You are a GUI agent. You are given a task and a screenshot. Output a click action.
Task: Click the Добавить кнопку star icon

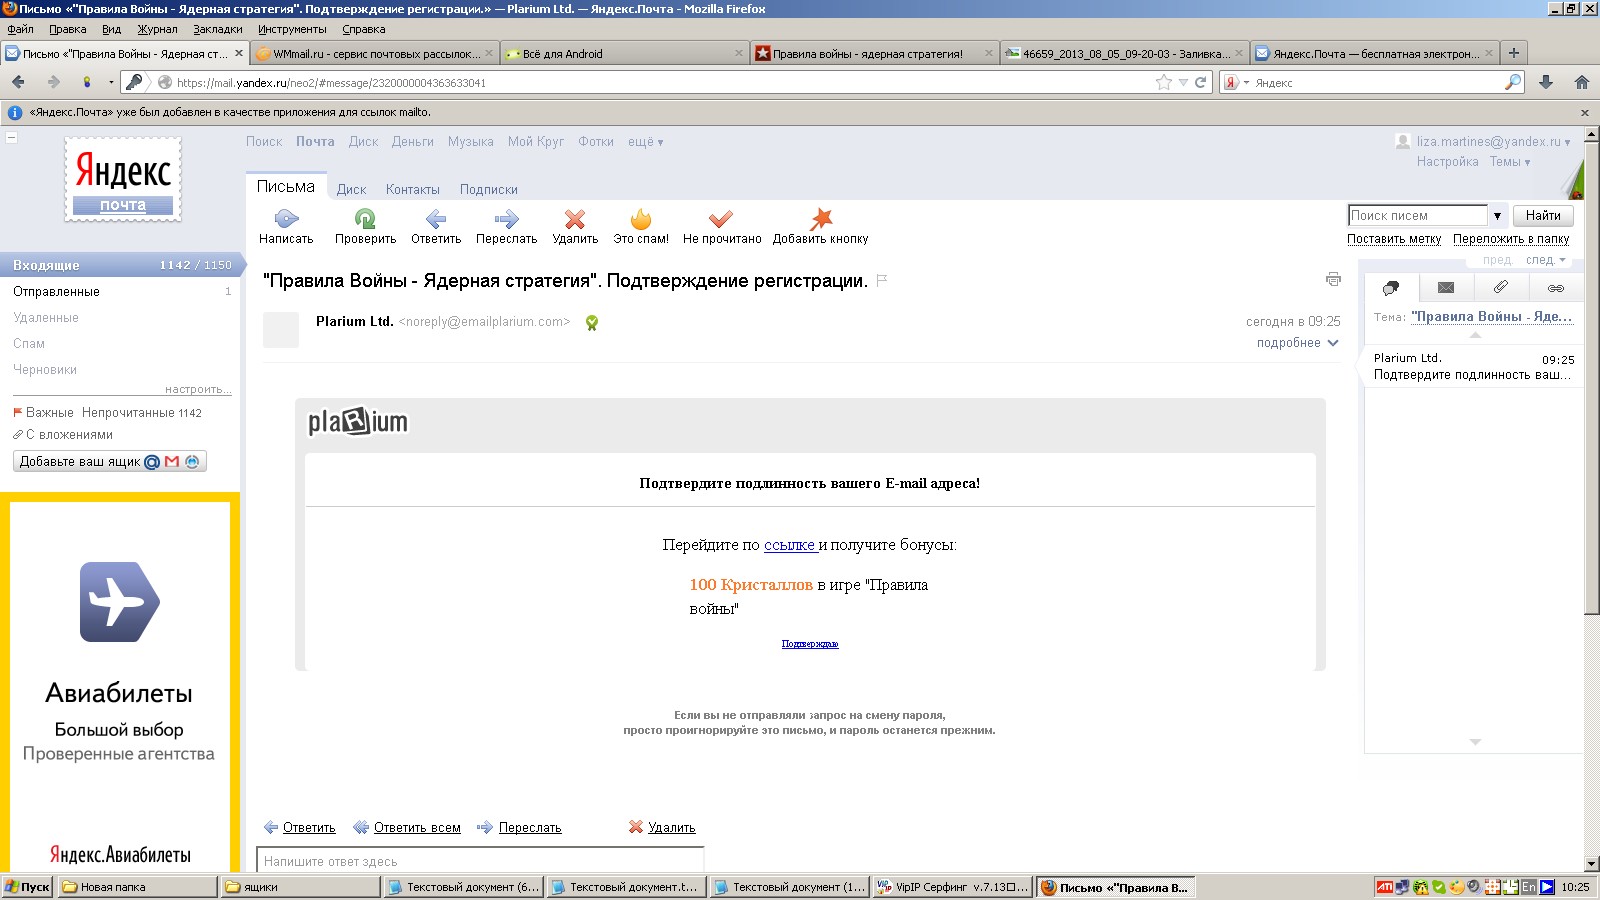click(821, 219)
